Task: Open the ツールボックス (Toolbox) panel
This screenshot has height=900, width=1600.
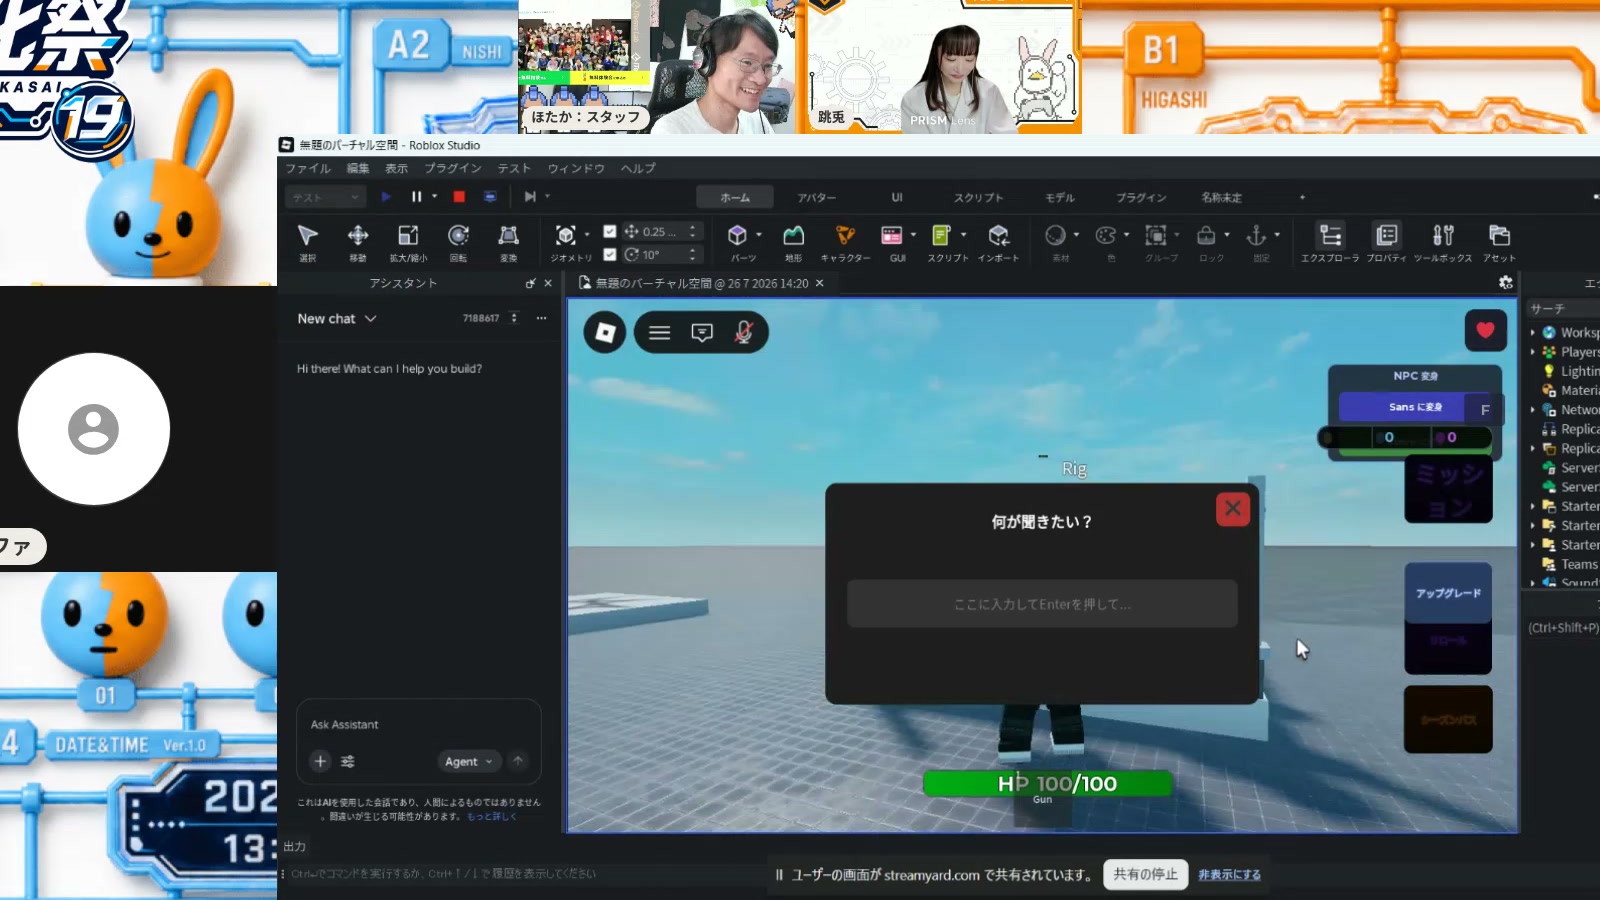Action: [1442, 236]
